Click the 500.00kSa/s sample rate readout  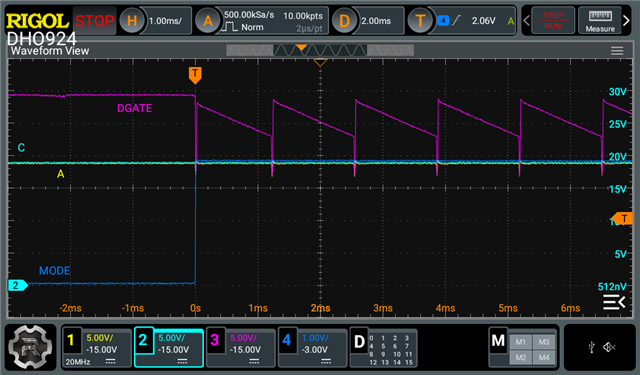click(249, 15)
